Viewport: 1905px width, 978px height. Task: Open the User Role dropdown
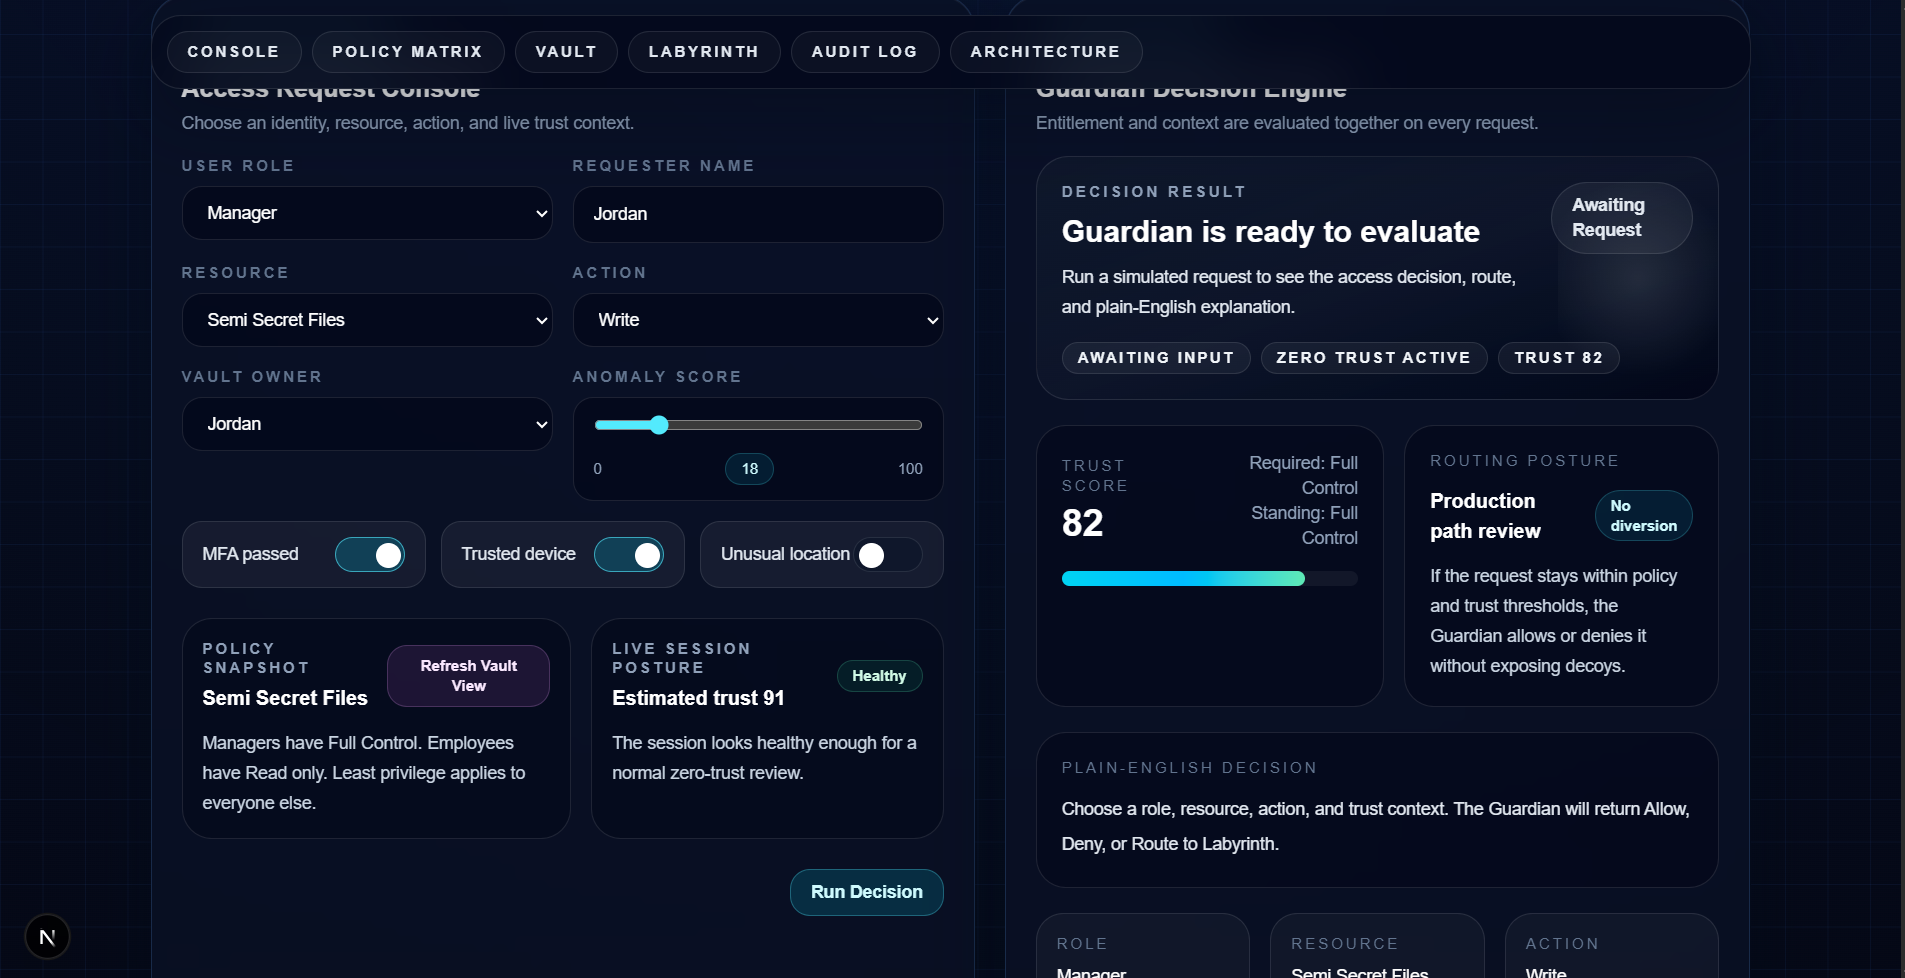click(367, 213)
